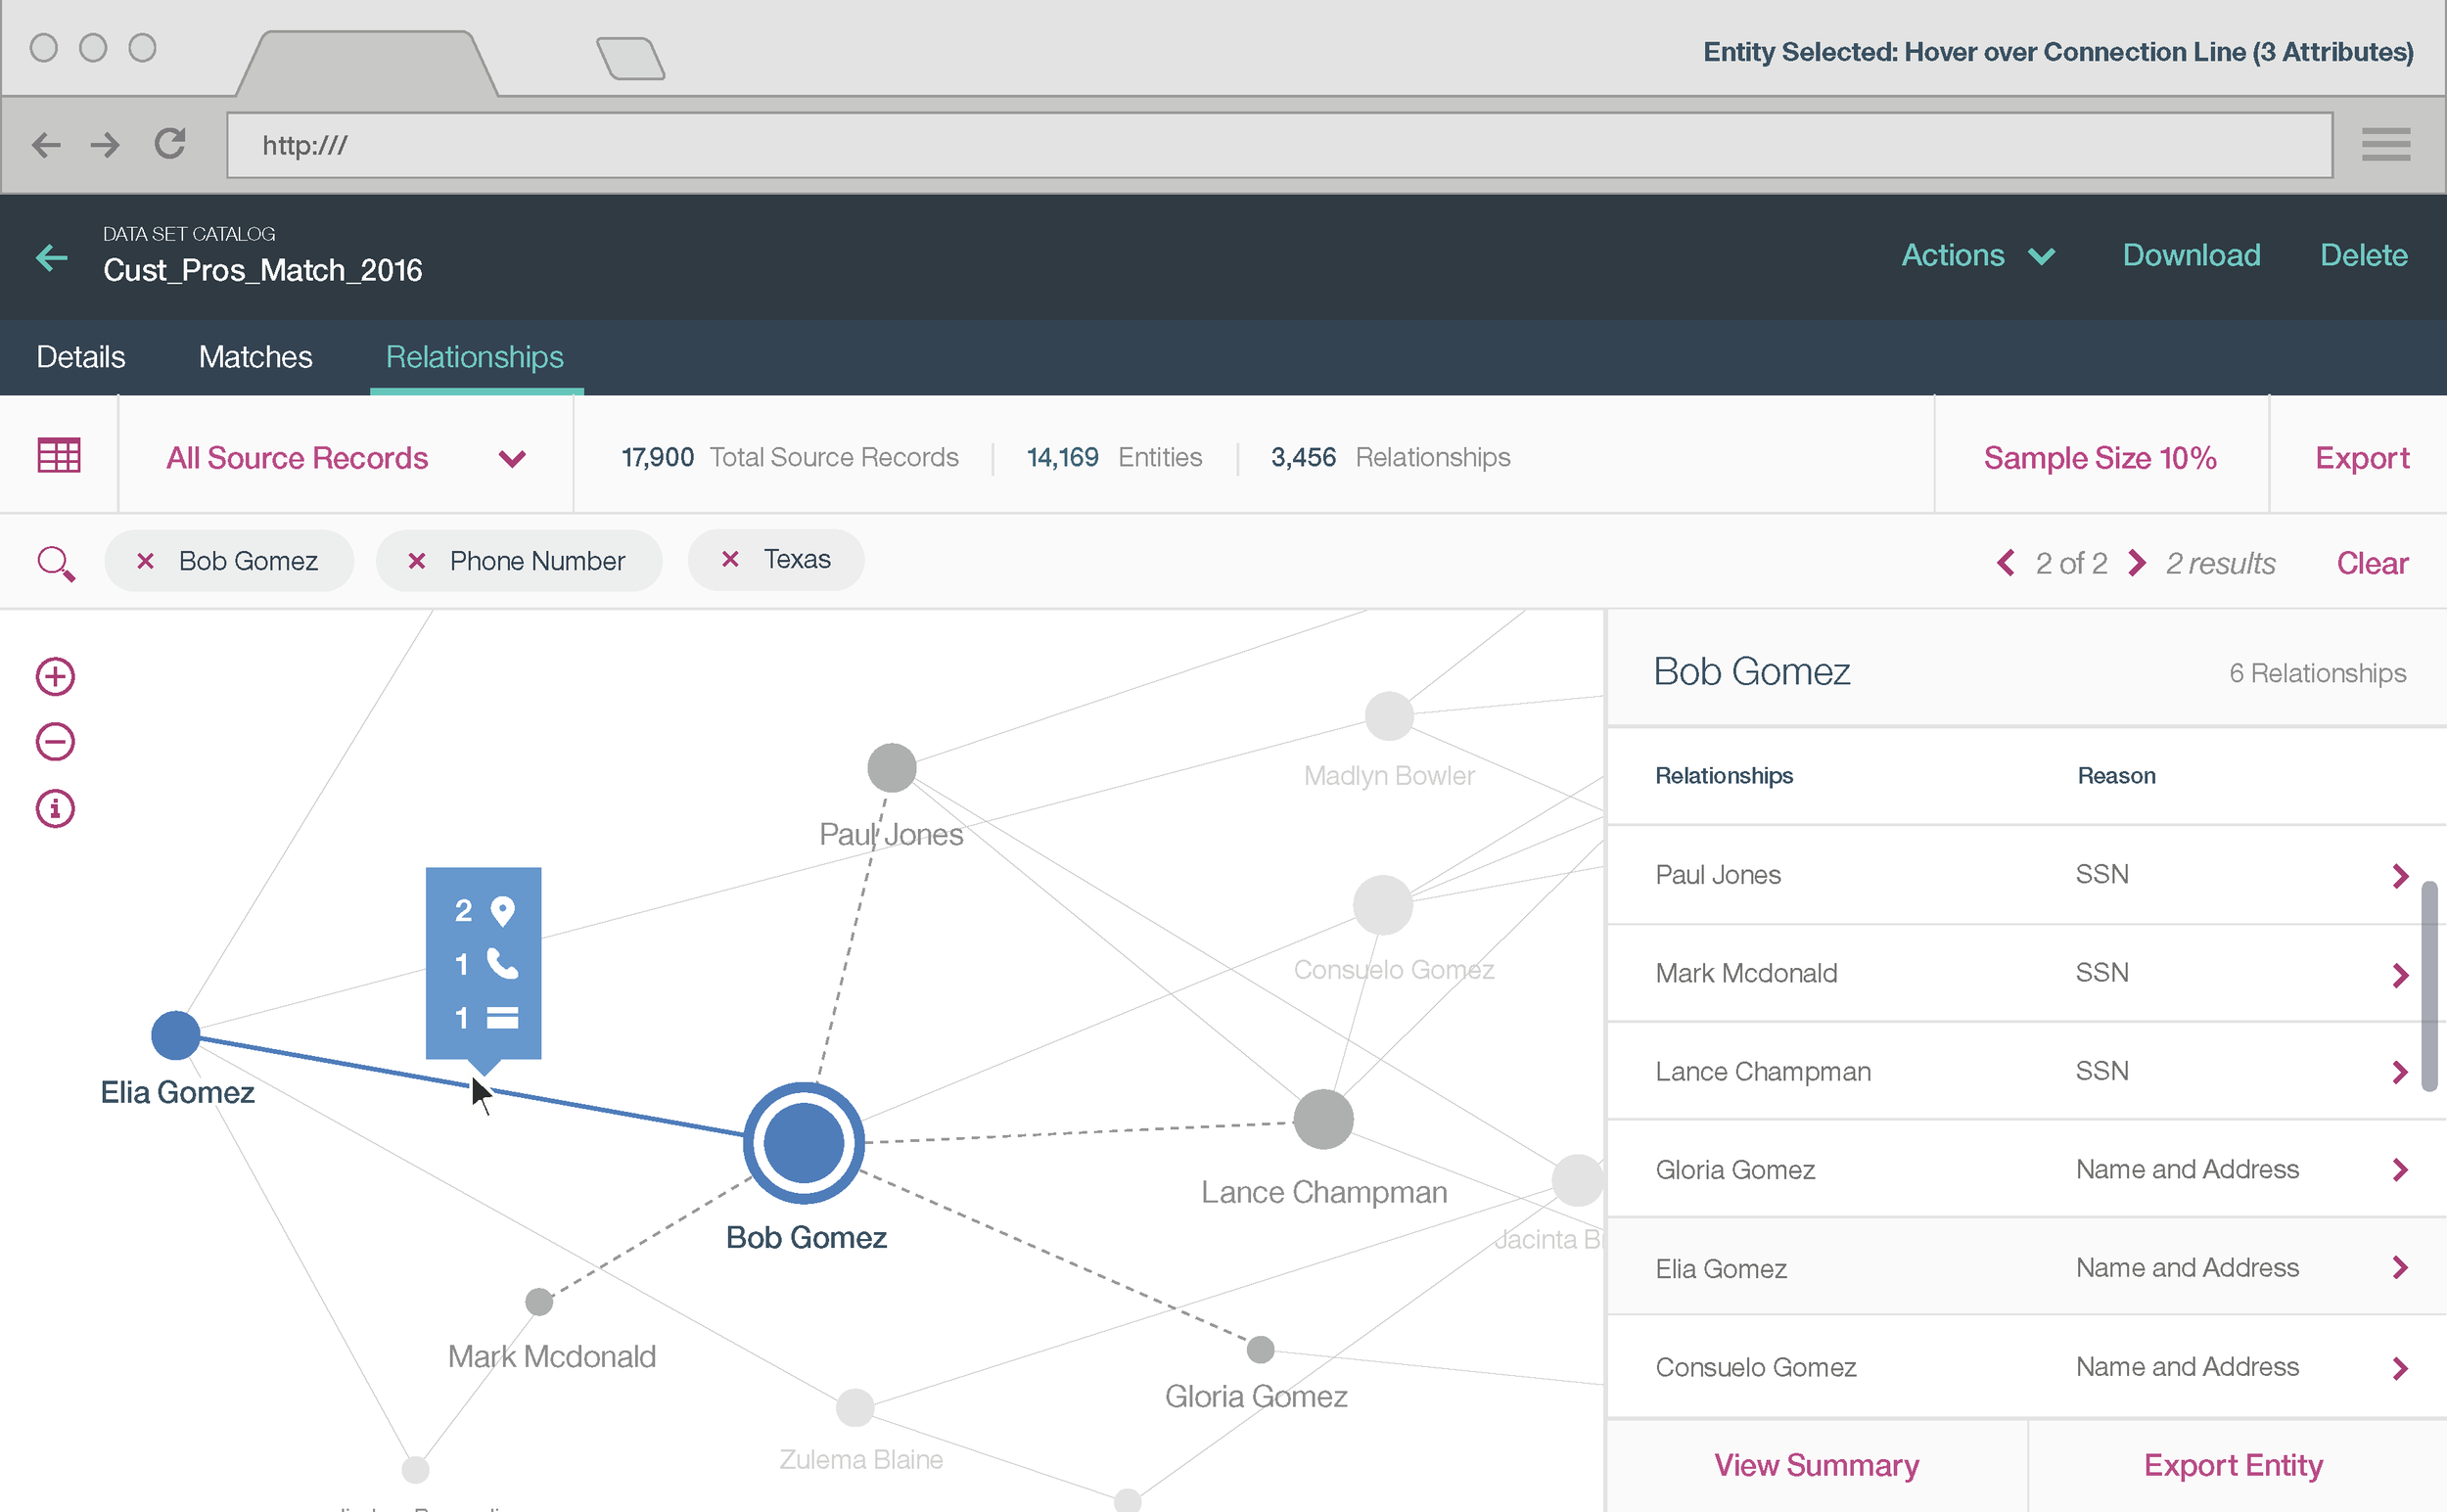Image resolution: width=2447 pixels, height=1512 pixels.
Task: Click the search magnifier icon
Action: click(55, 563)
